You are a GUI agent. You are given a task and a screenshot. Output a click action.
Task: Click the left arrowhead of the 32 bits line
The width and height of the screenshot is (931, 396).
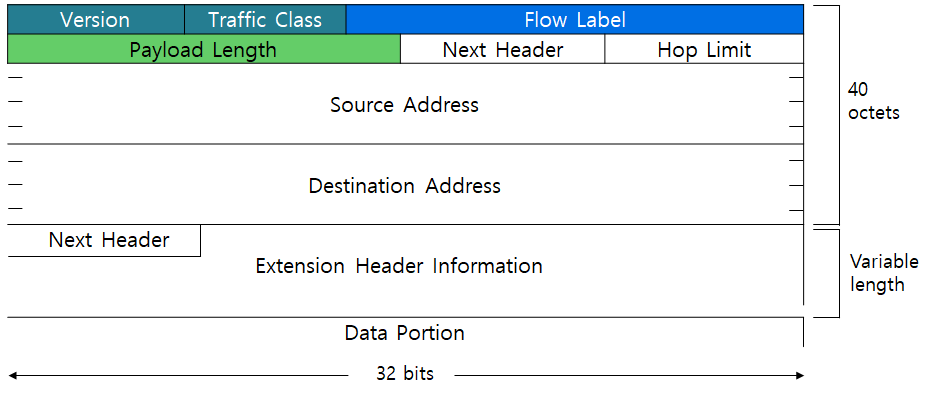(x=12, y=375)
